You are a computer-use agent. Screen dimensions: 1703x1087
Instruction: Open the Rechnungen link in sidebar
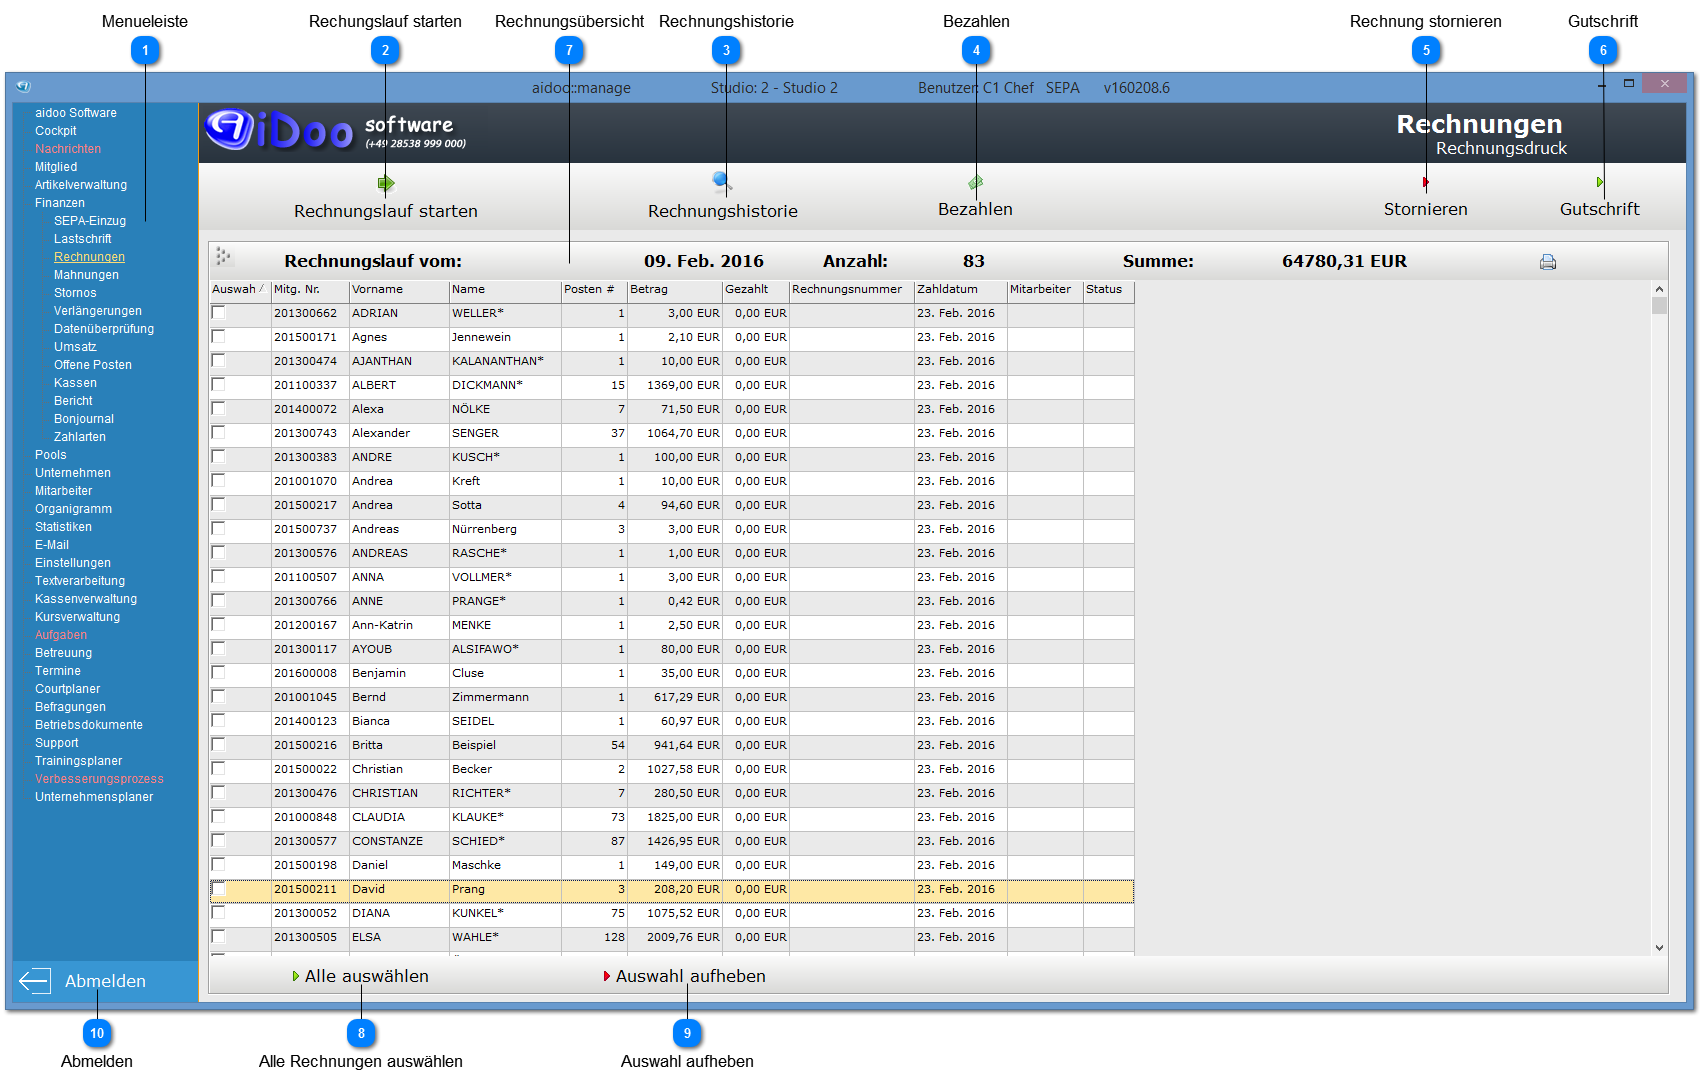(x=89, y=257)
